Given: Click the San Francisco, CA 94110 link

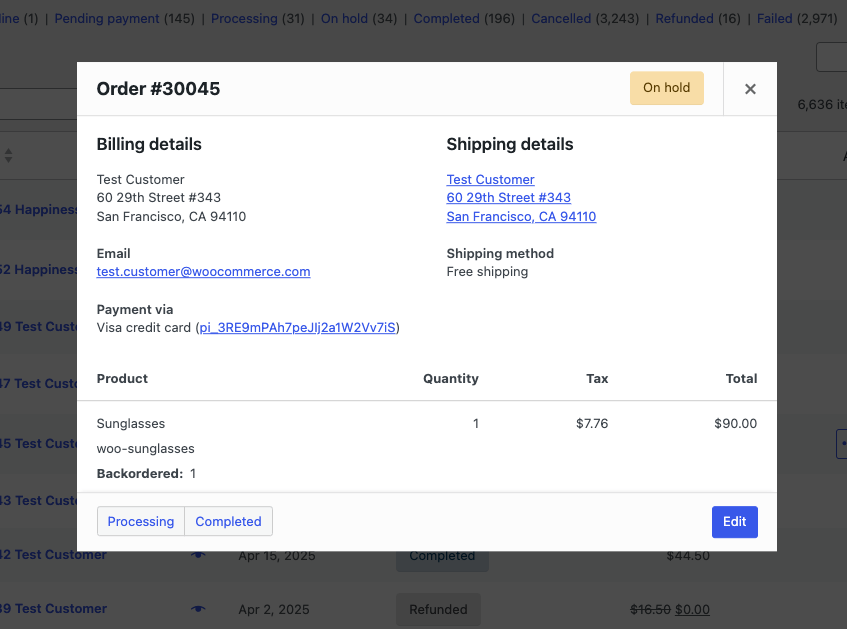Looking at the screenshot, I should coord(520,216).
